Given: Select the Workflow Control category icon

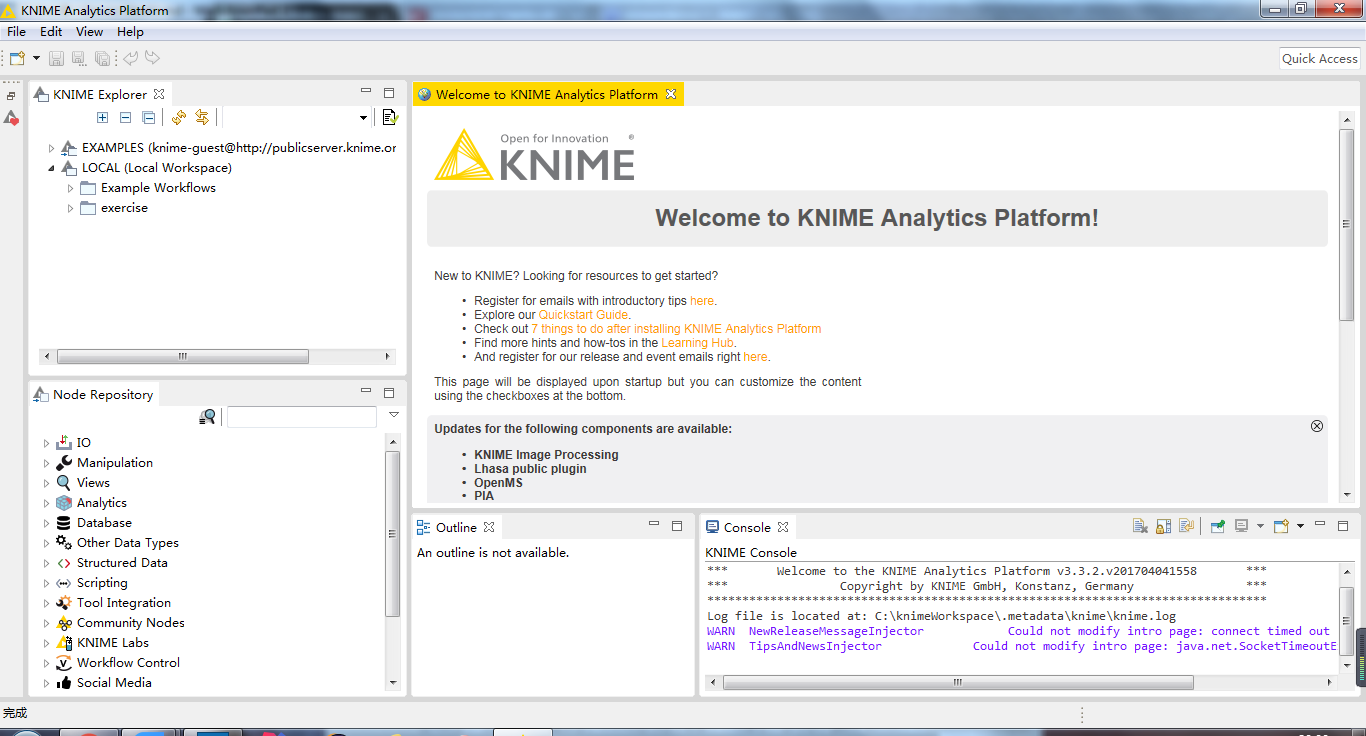Looking at the screenshot, I should [x=64, y=663].
